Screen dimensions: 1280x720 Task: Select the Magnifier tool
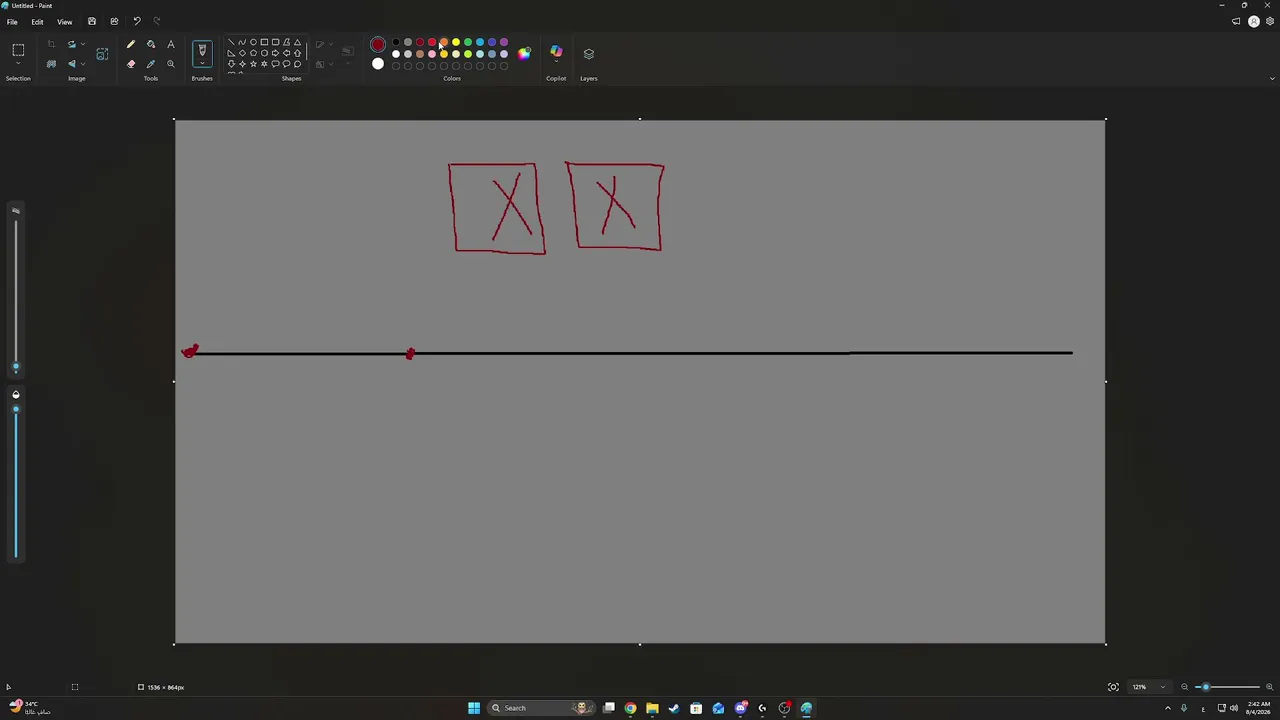(x=171, y=64)
